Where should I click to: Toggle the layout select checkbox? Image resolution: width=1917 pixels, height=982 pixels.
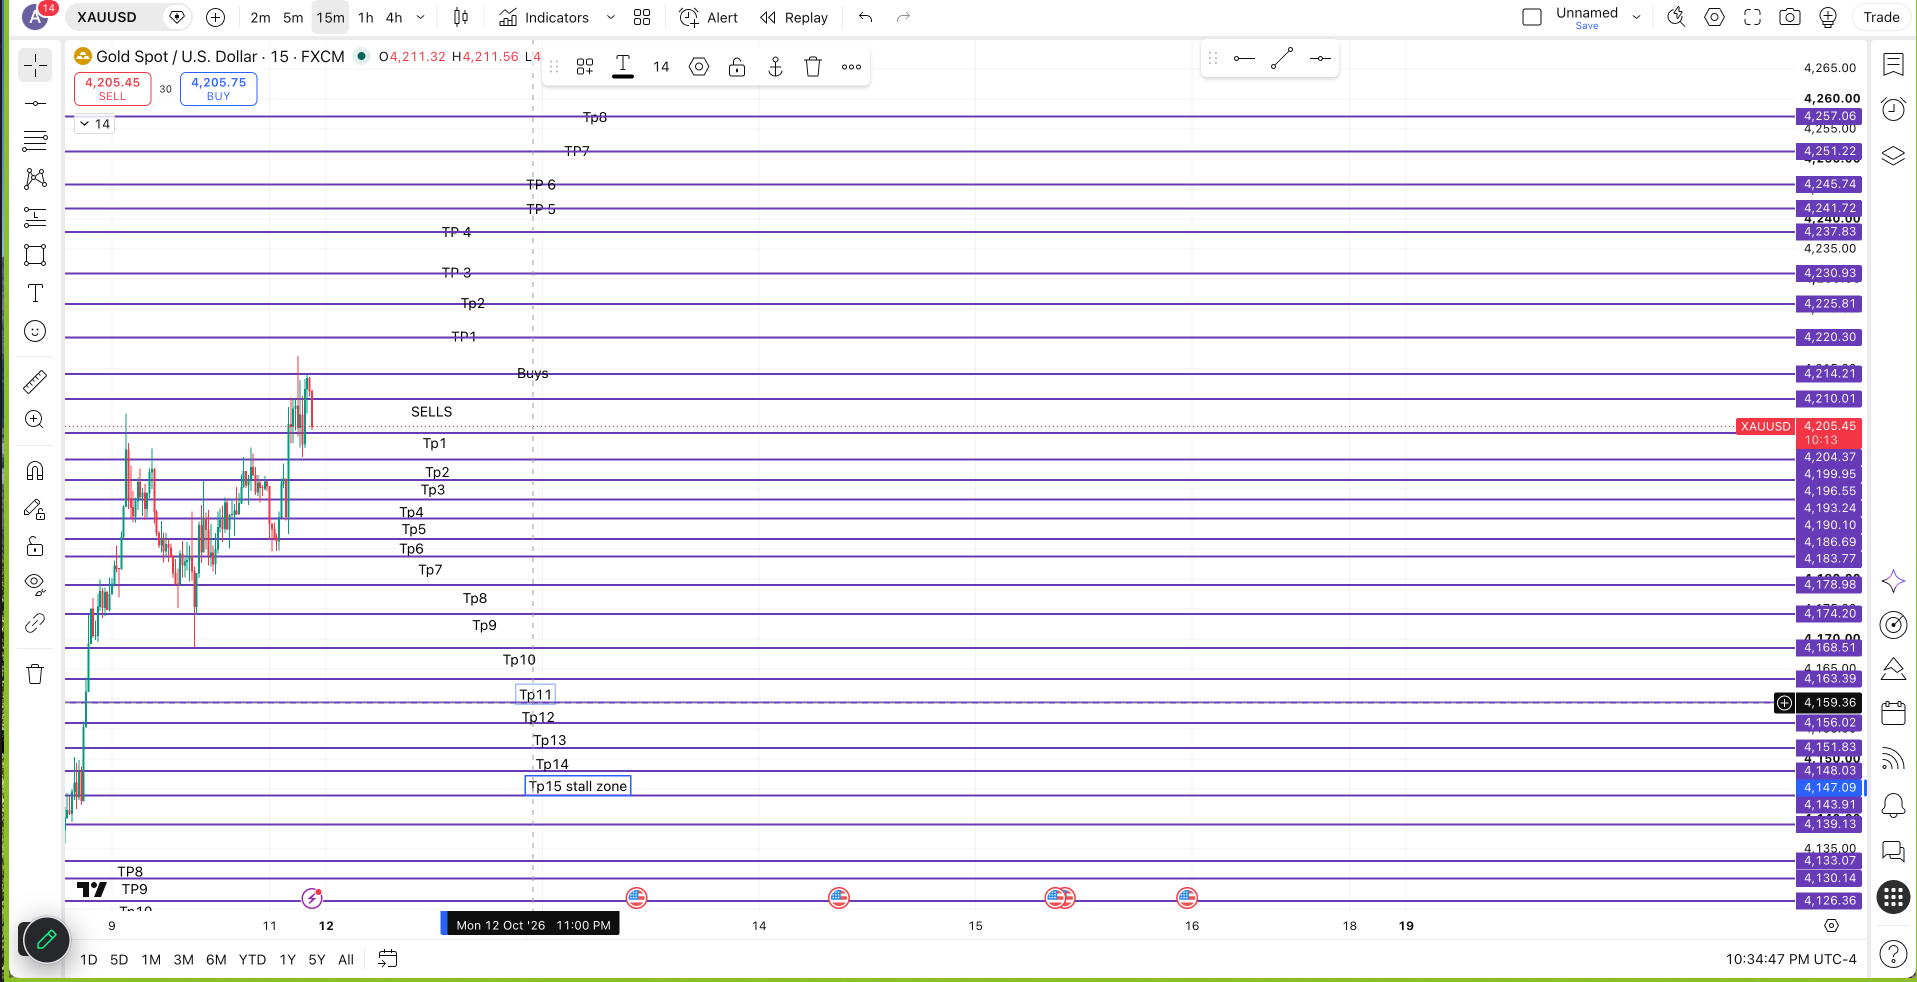coord(1532,17)
